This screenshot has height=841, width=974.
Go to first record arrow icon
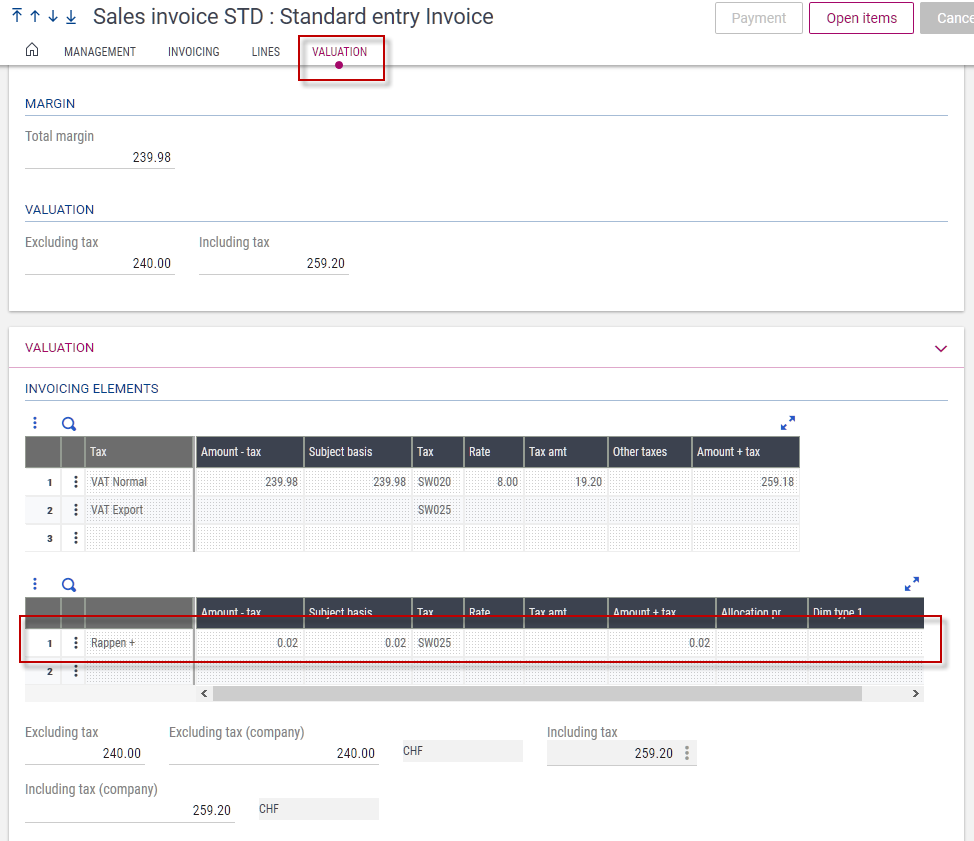click(17, 16)
